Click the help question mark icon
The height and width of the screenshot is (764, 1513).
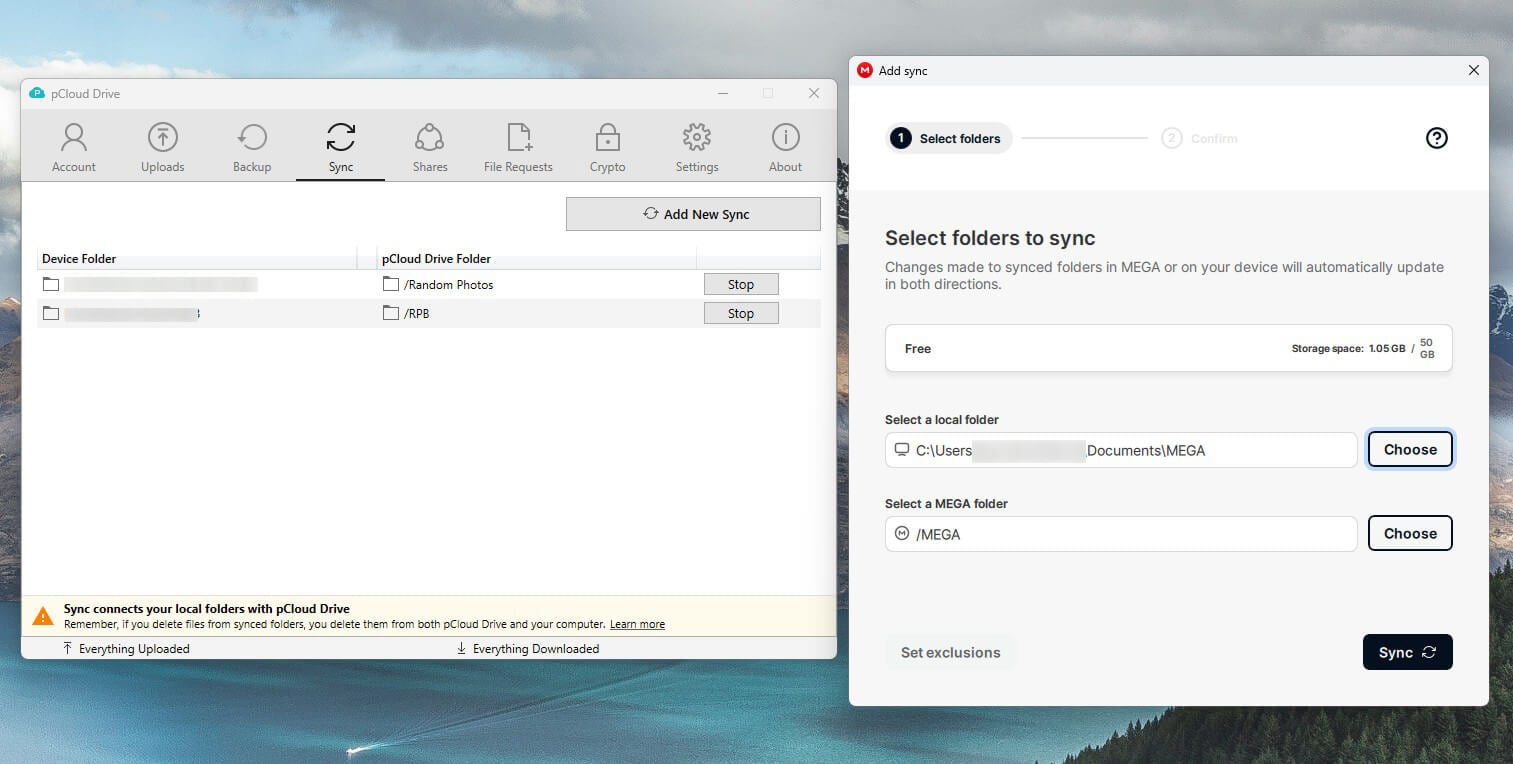[x=1436, y=138]
